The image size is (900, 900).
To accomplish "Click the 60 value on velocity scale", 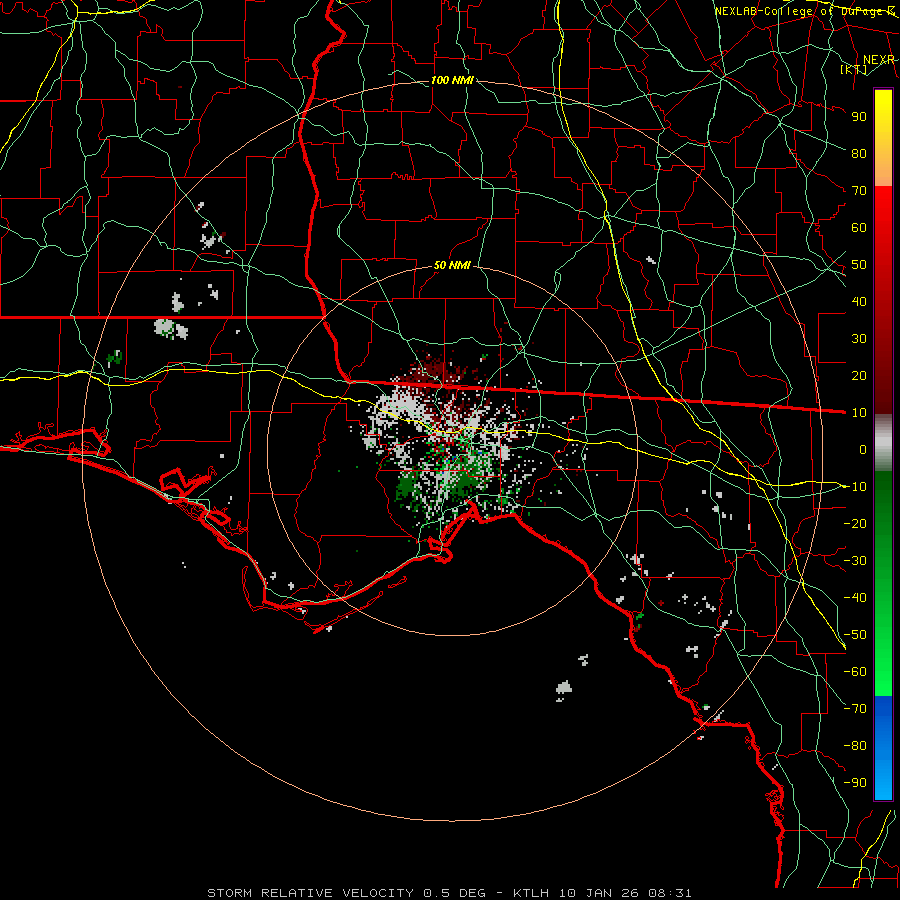I will pyautogui.click(x=859, y=227).
